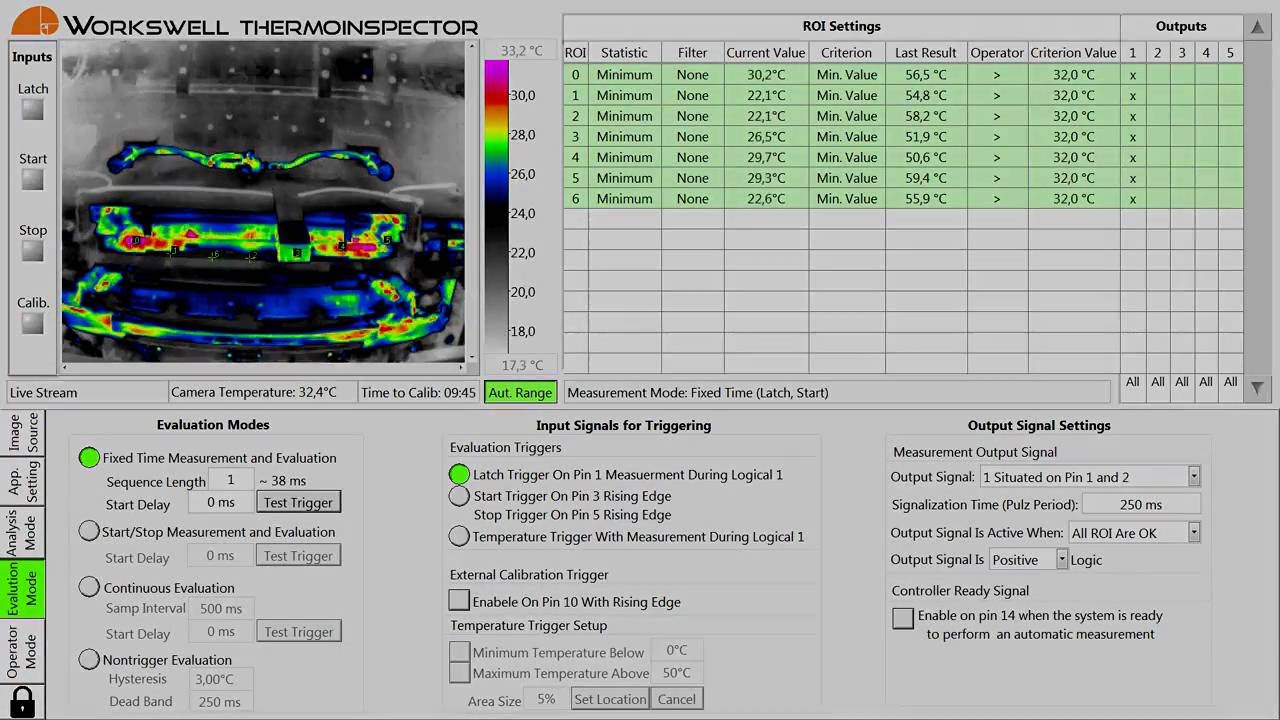1280x720 pixels.
Task: Click the Dead Band value field
Action: click(219, 701)
